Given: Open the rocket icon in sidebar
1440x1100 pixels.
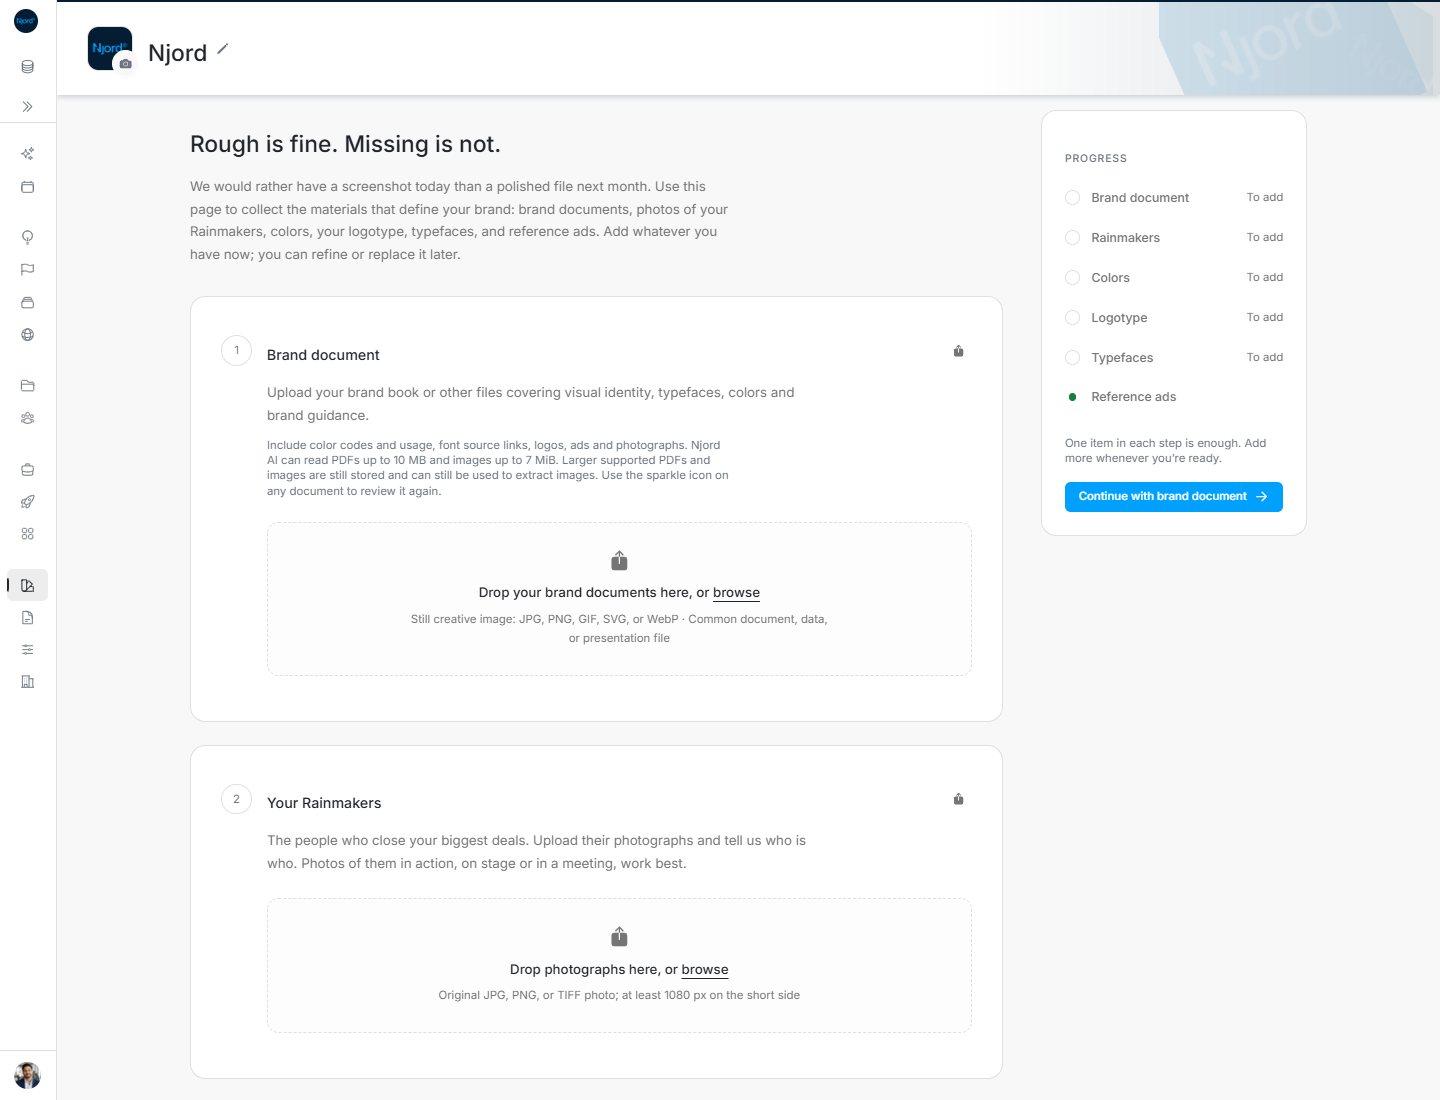Looking at the screenshot, I should 27,502.
